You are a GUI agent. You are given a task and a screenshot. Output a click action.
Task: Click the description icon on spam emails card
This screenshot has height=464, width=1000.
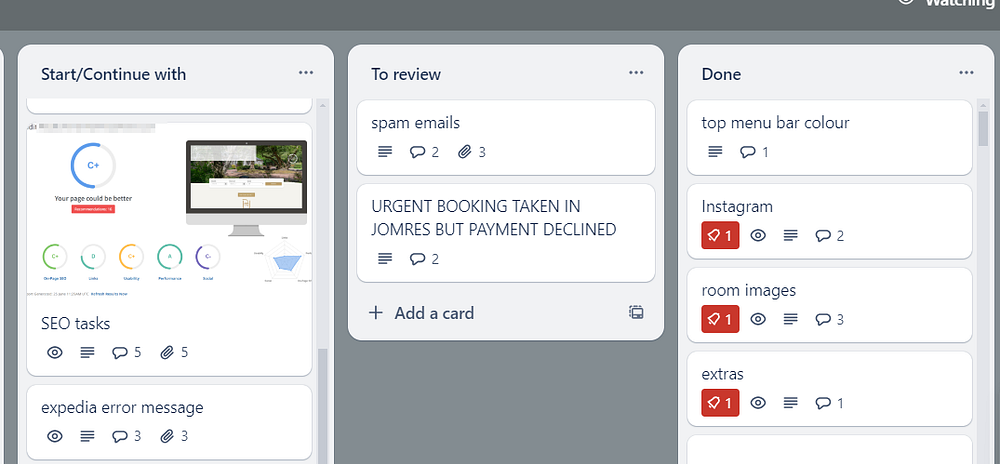pos(385,152)
